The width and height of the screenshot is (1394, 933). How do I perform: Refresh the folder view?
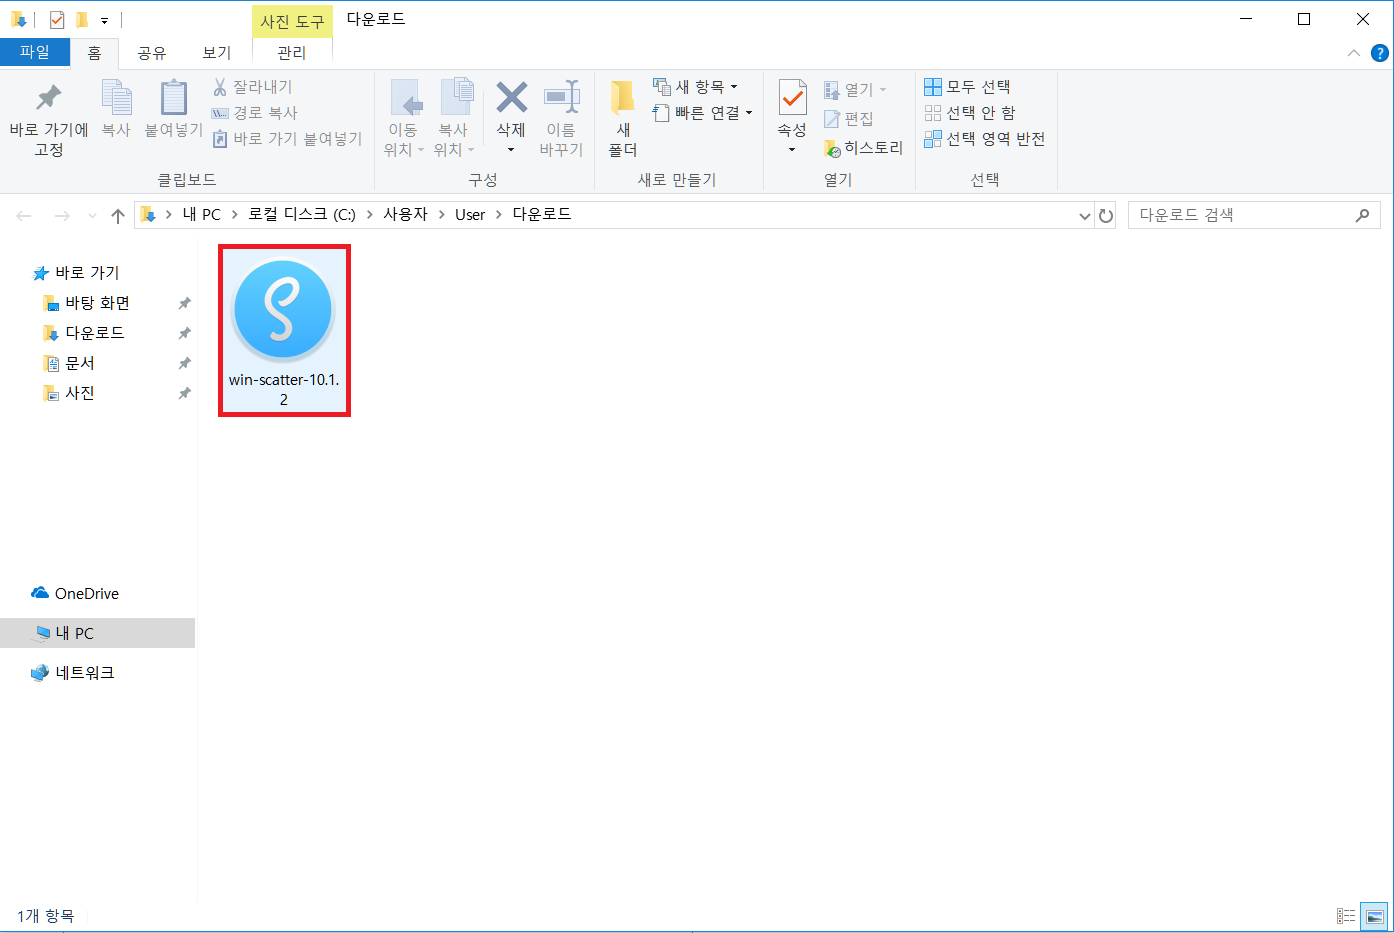[1106, 215]
